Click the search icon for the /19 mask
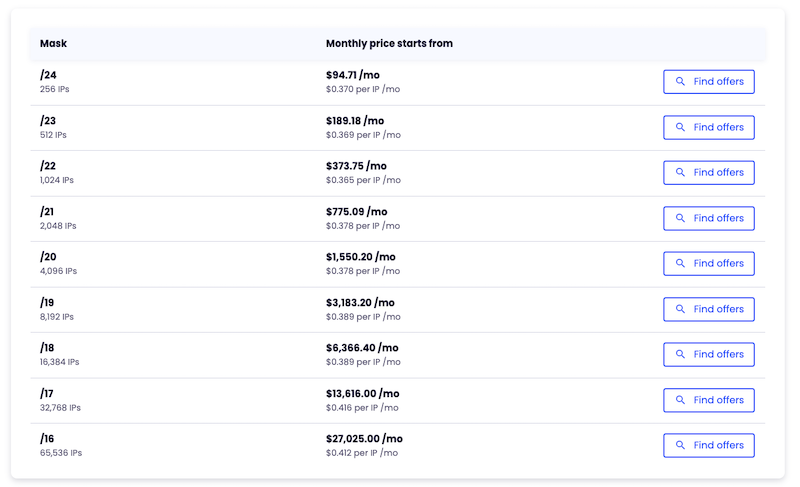Viewport: 800px width, 487px height. [x=680, y=309]
